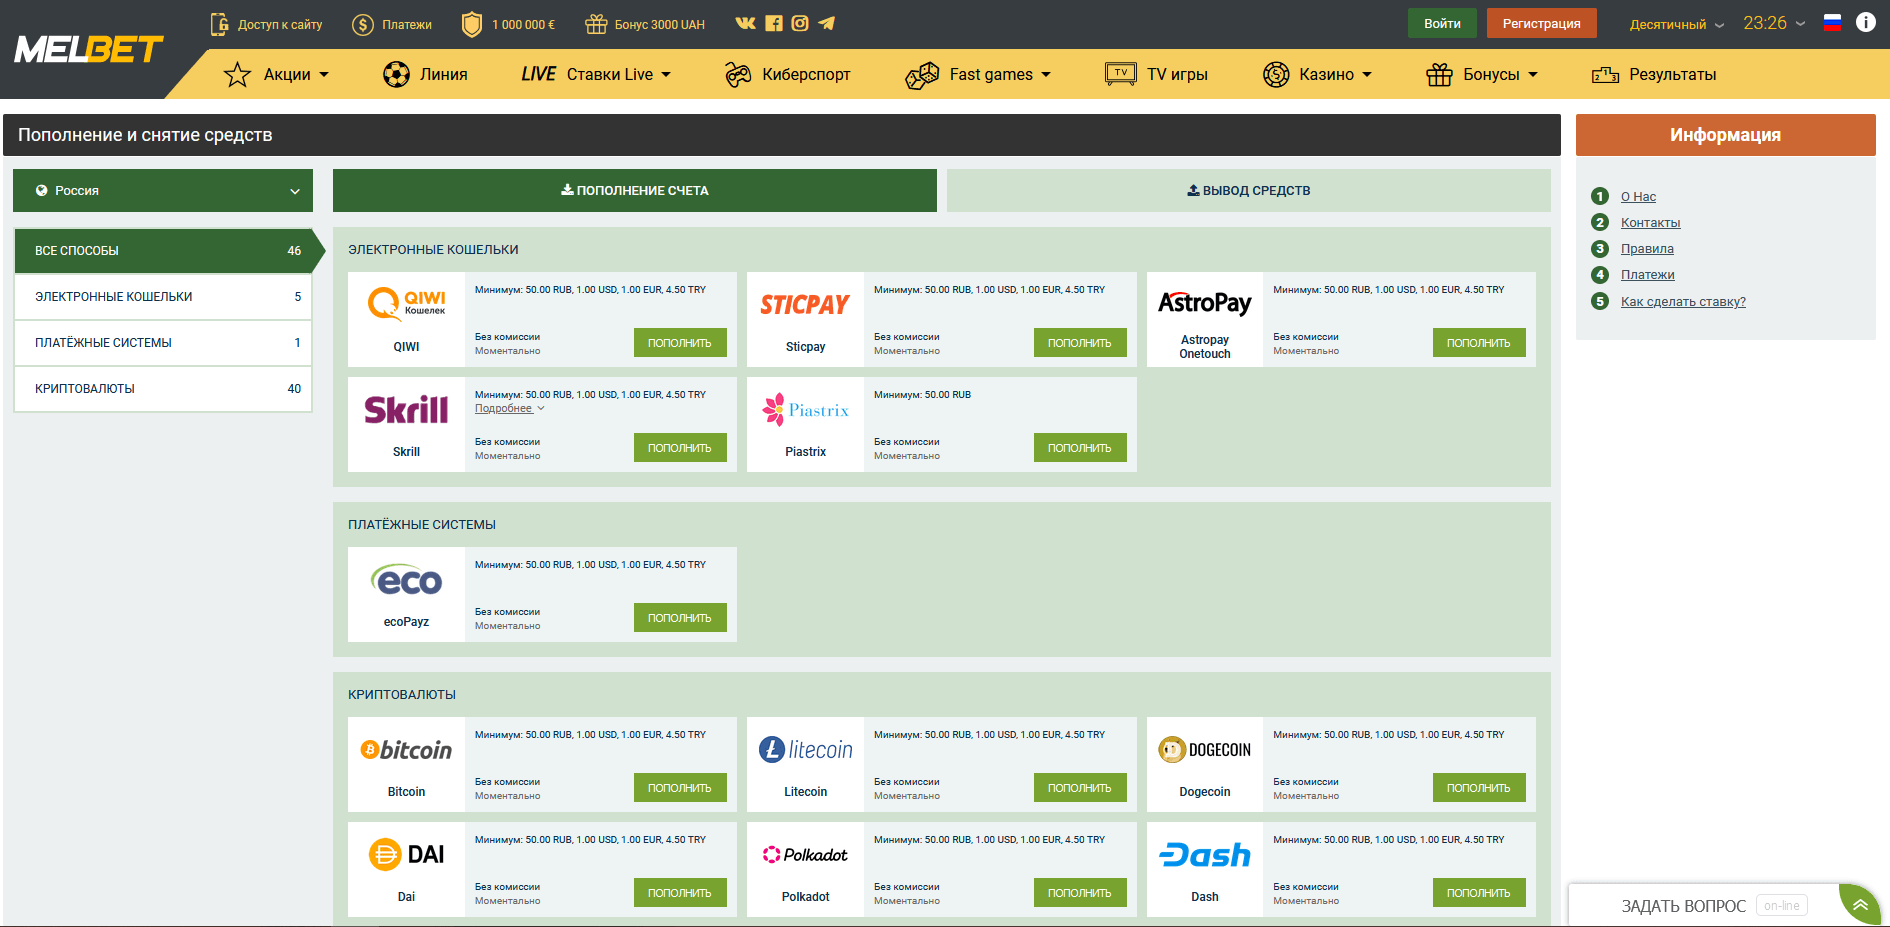Click the Skrill logo
Image resolution: width=1890 pixels, height=927 pixels.
coord(406,410)
